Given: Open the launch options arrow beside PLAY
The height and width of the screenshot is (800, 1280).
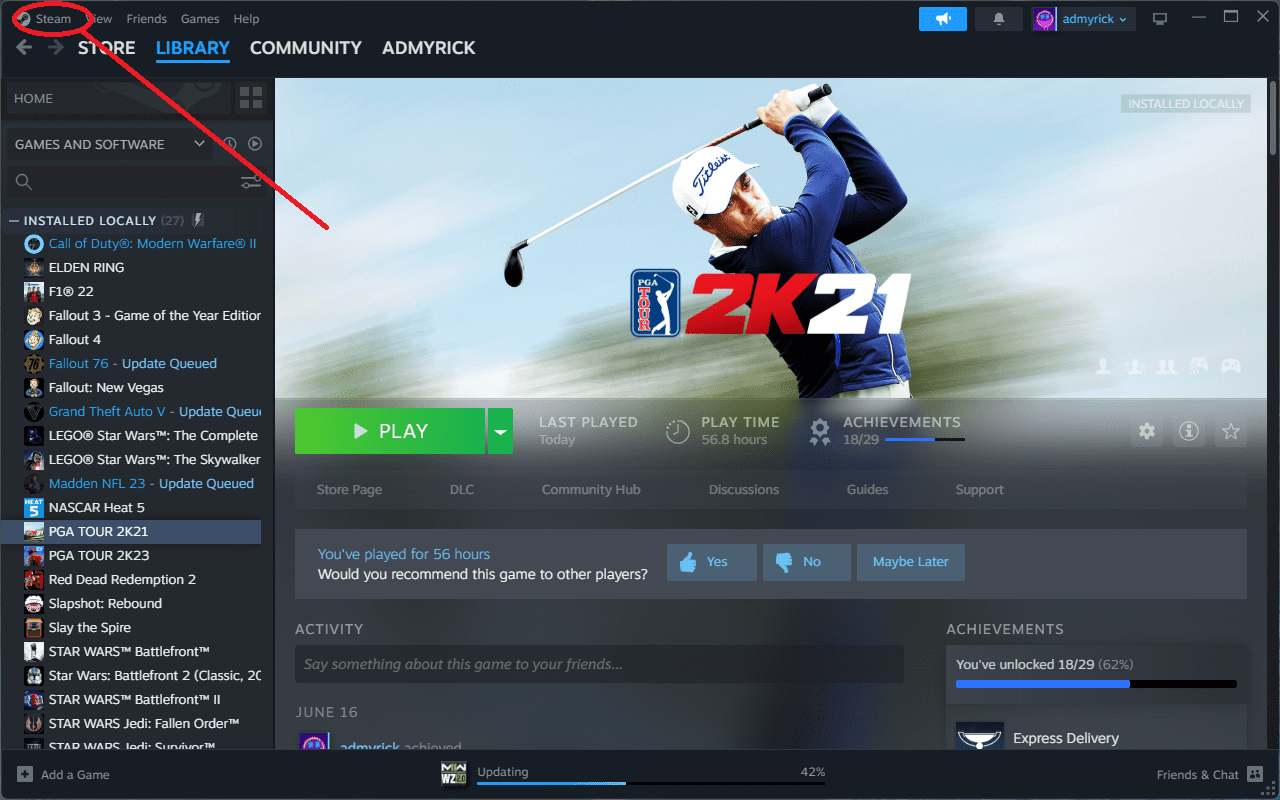Looking at the screenshot, I should point(500,431).
